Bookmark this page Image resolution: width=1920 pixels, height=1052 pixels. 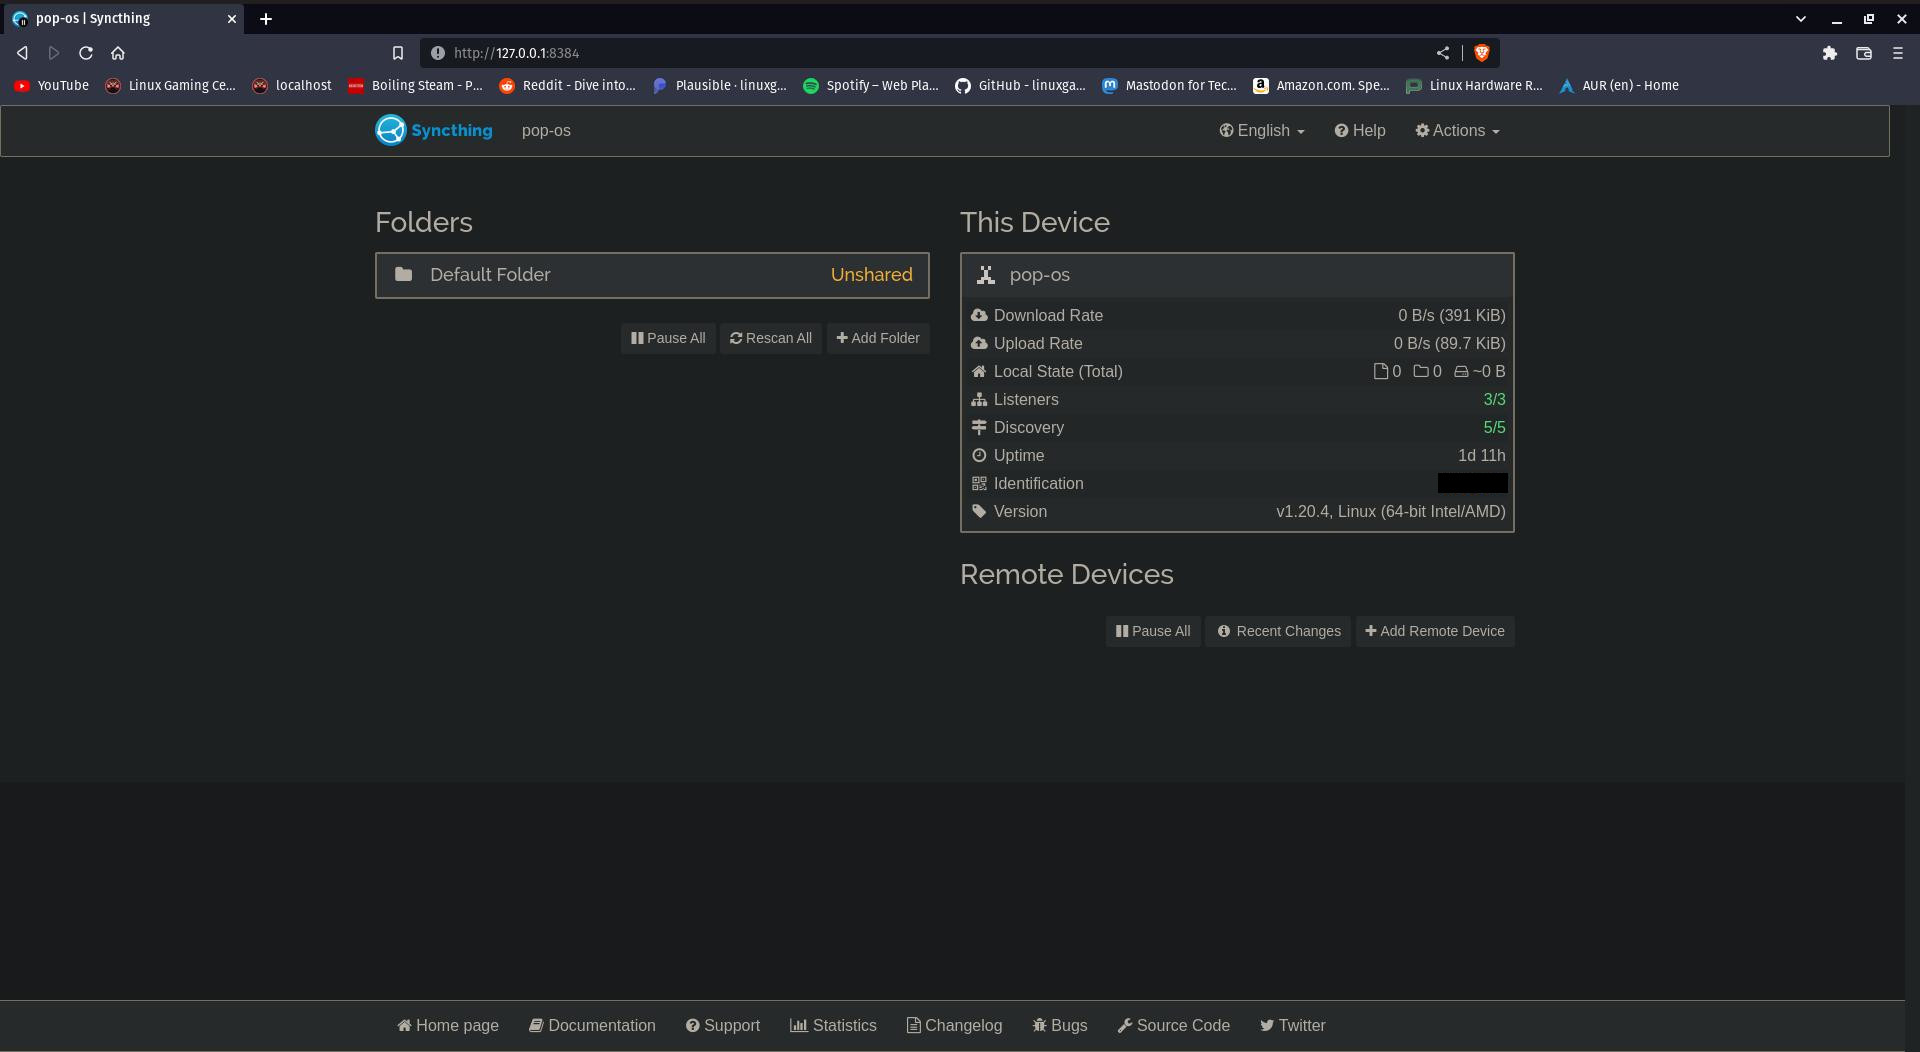[398, 53]
